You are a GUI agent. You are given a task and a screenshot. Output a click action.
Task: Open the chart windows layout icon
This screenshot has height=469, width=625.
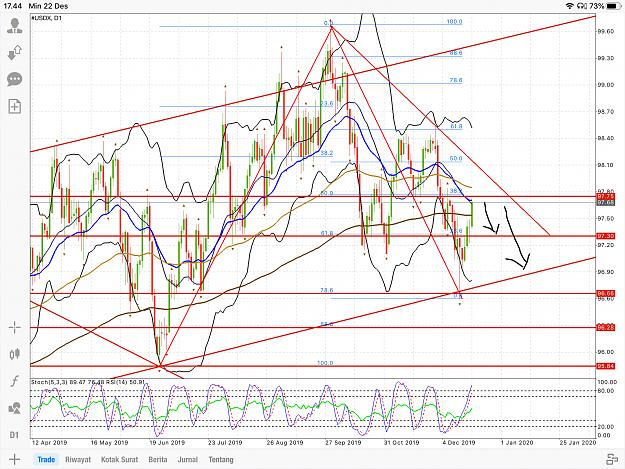tap(611, 459)
